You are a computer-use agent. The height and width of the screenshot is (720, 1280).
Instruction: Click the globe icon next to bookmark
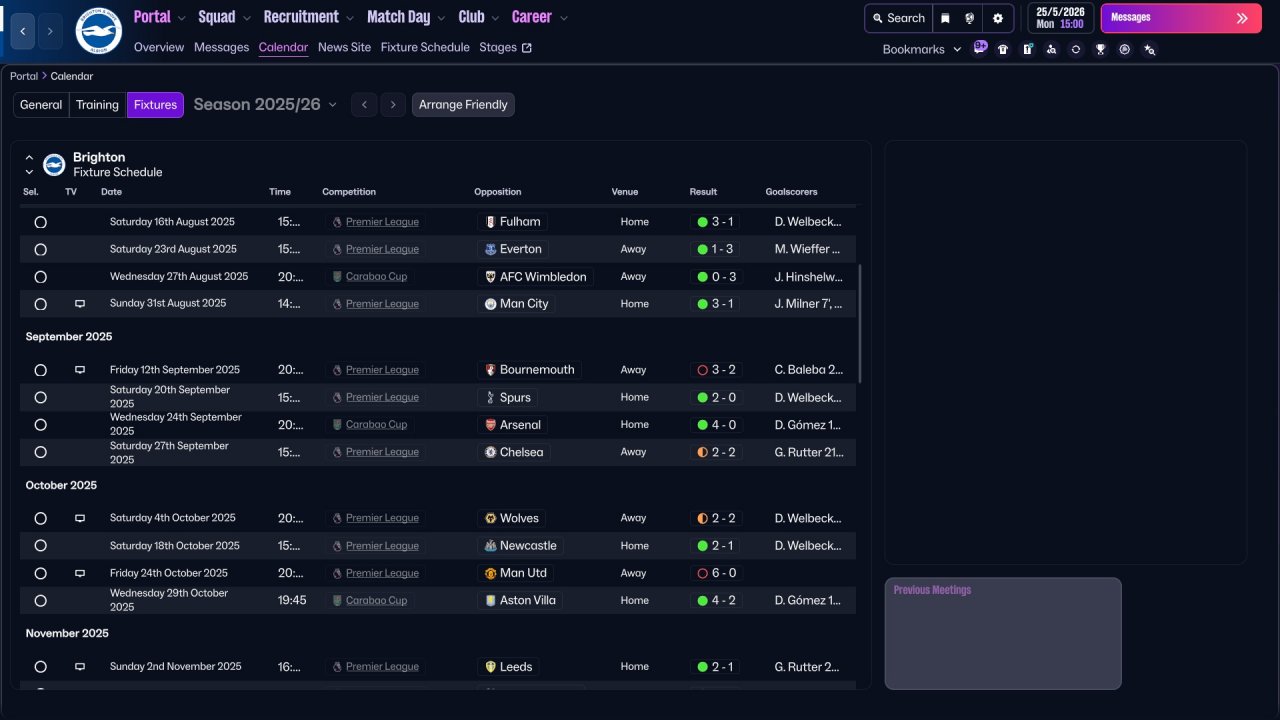[970, 18]
